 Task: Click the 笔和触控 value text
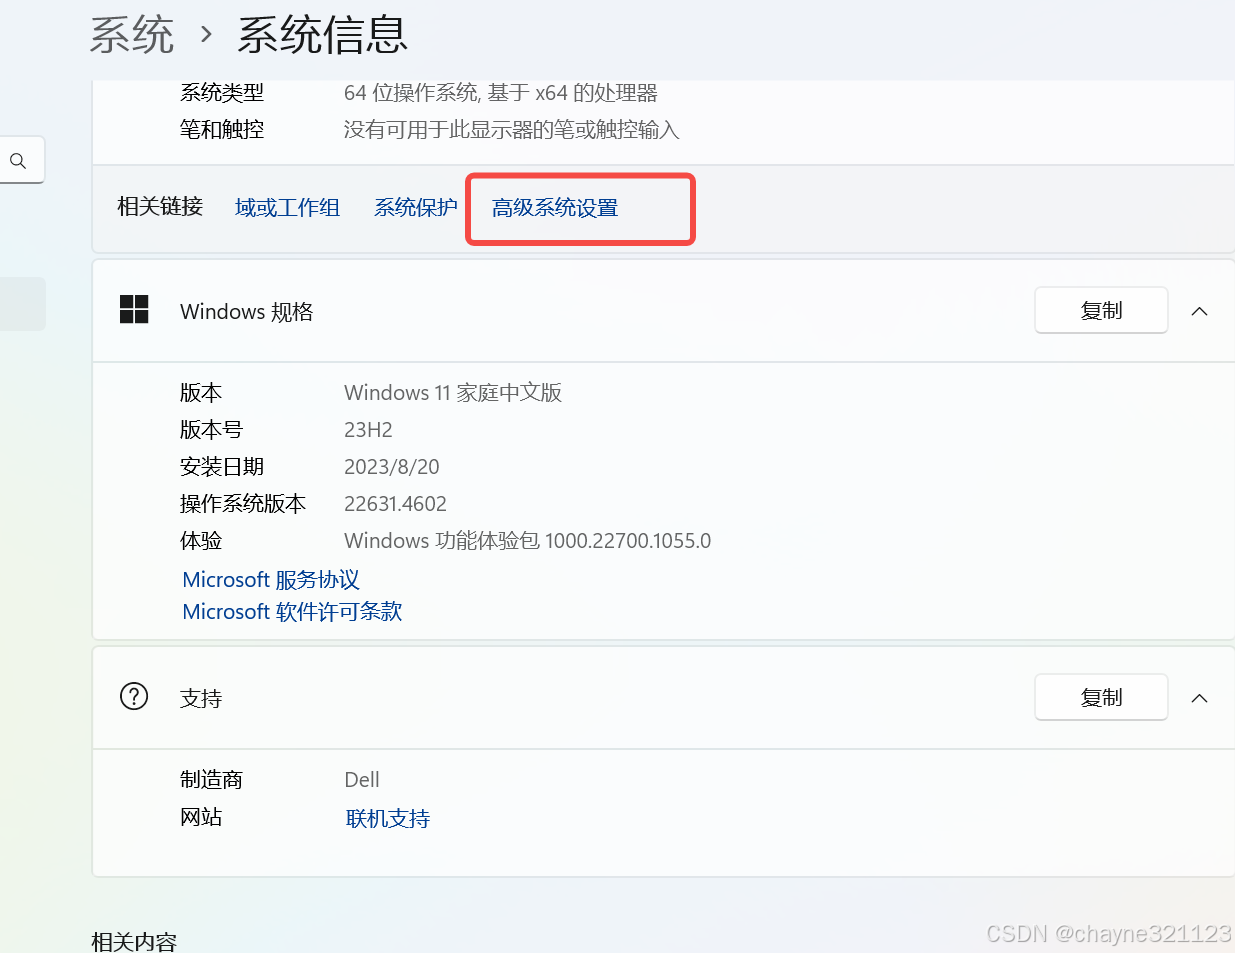coord(512,130)
